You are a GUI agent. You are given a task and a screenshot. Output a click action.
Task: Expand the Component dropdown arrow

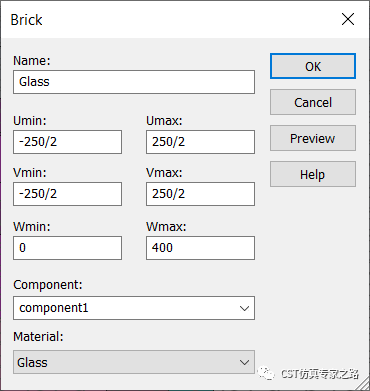244,308
